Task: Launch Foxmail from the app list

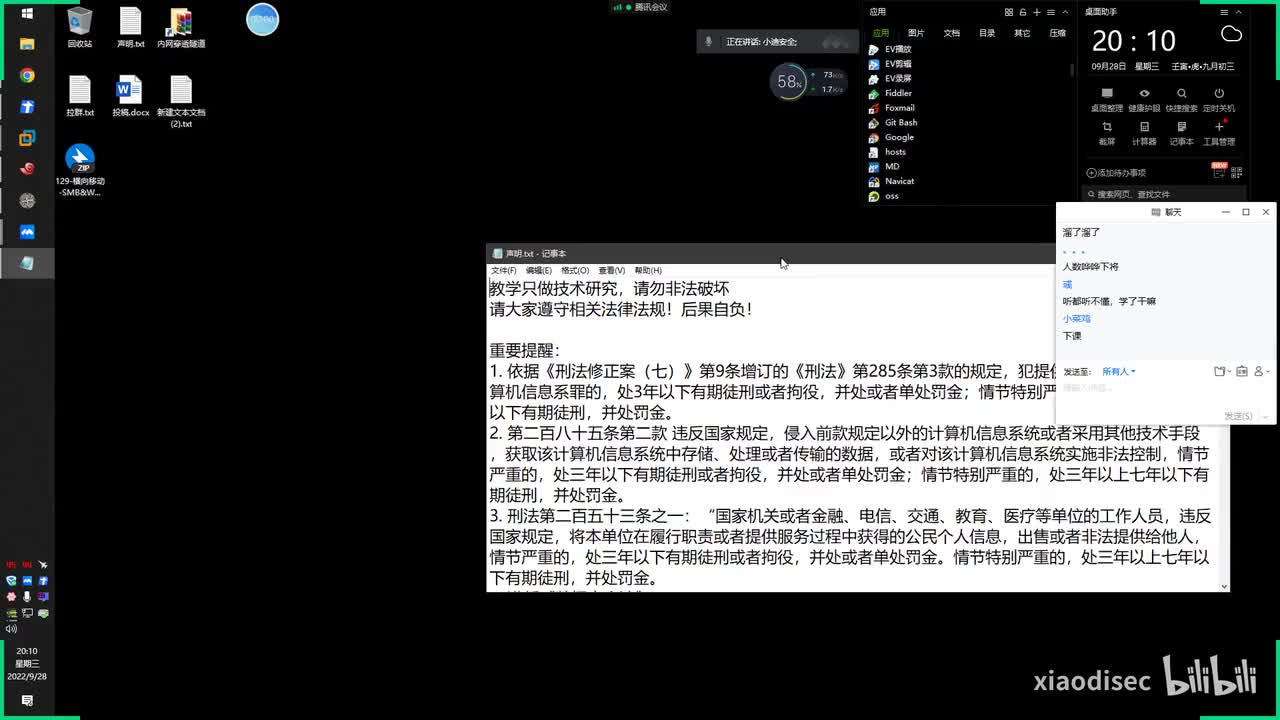Action: point(891,108)
